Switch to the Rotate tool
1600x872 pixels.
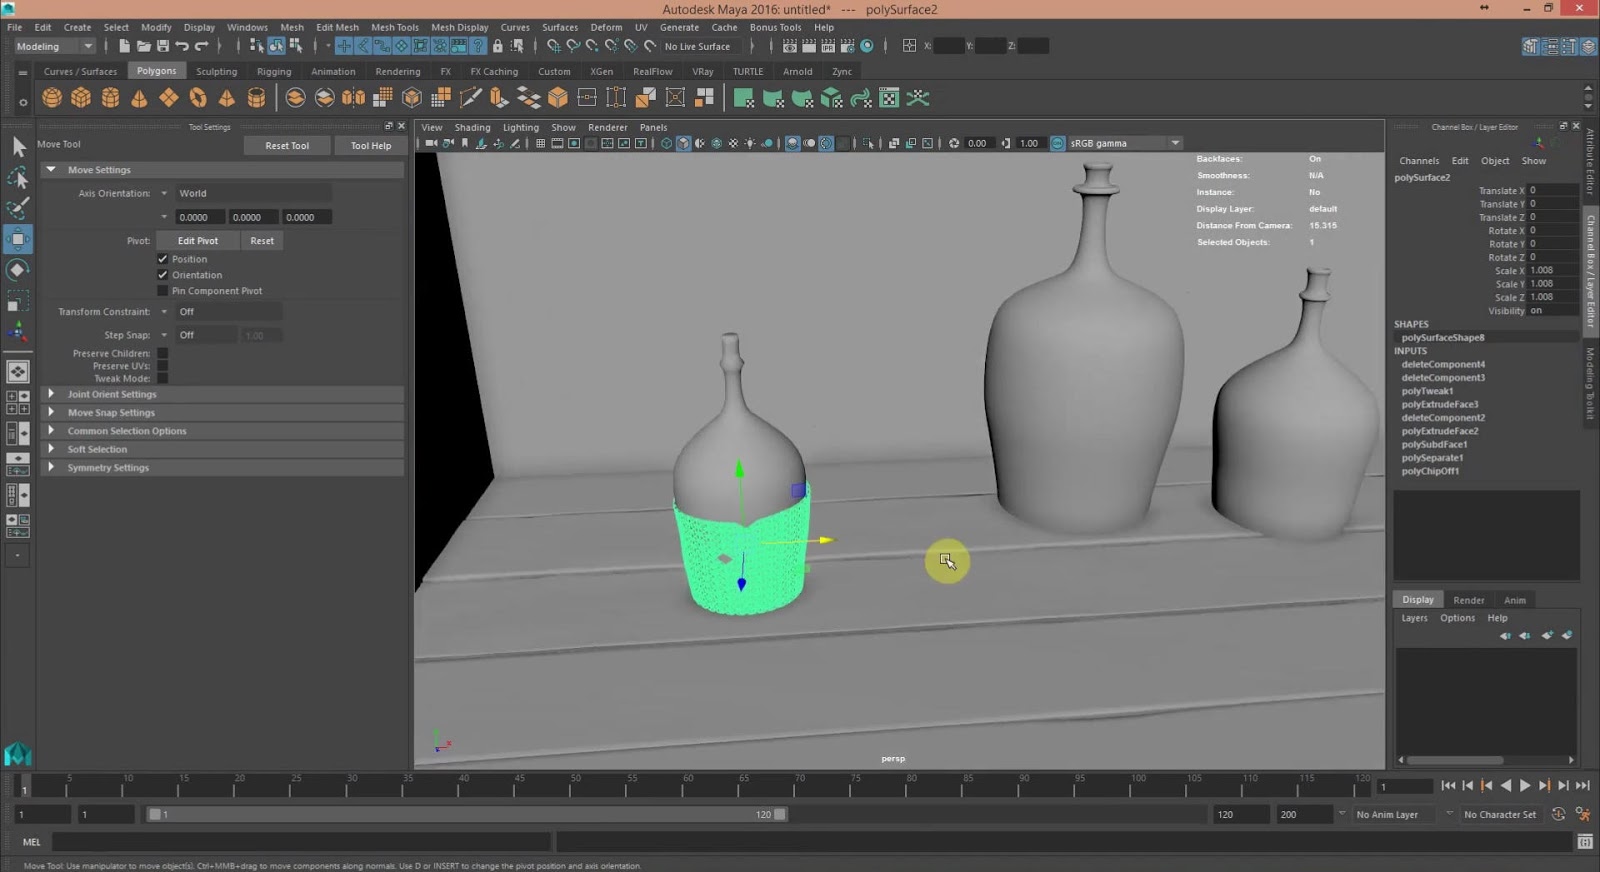click(x=18, y=270)
